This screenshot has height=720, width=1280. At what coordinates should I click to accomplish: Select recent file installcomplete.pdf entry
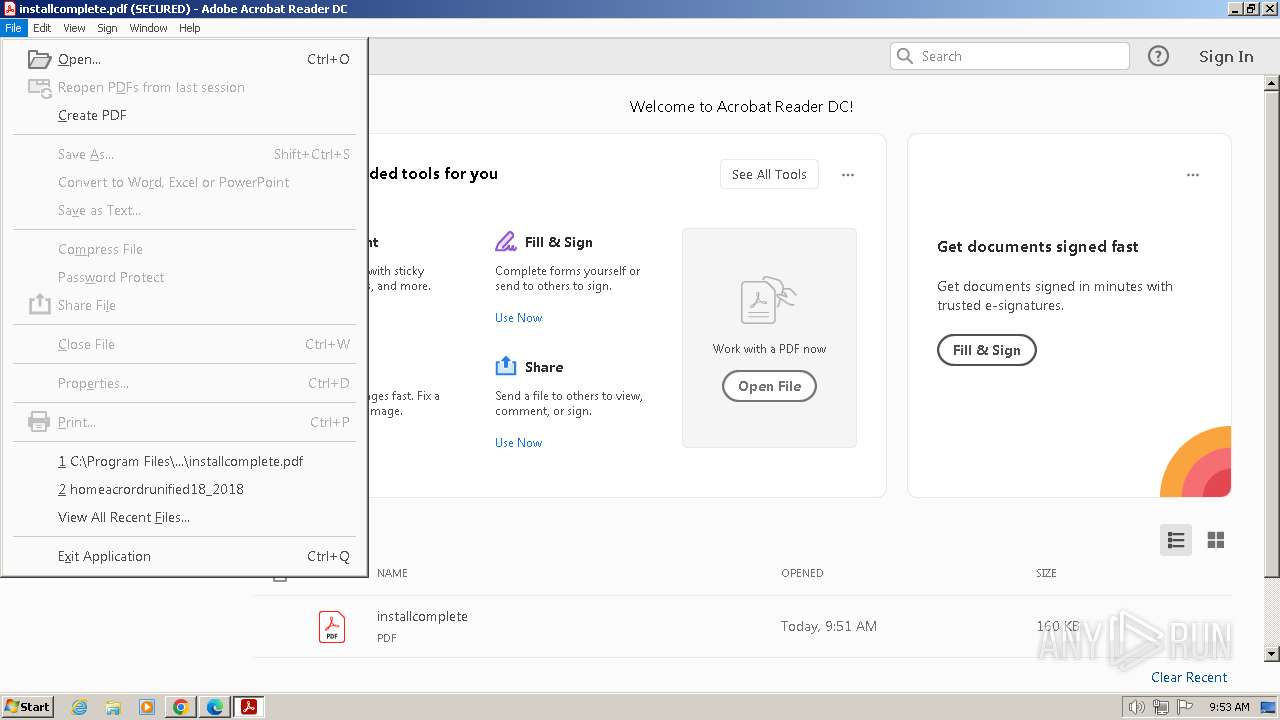pos(185,461)
